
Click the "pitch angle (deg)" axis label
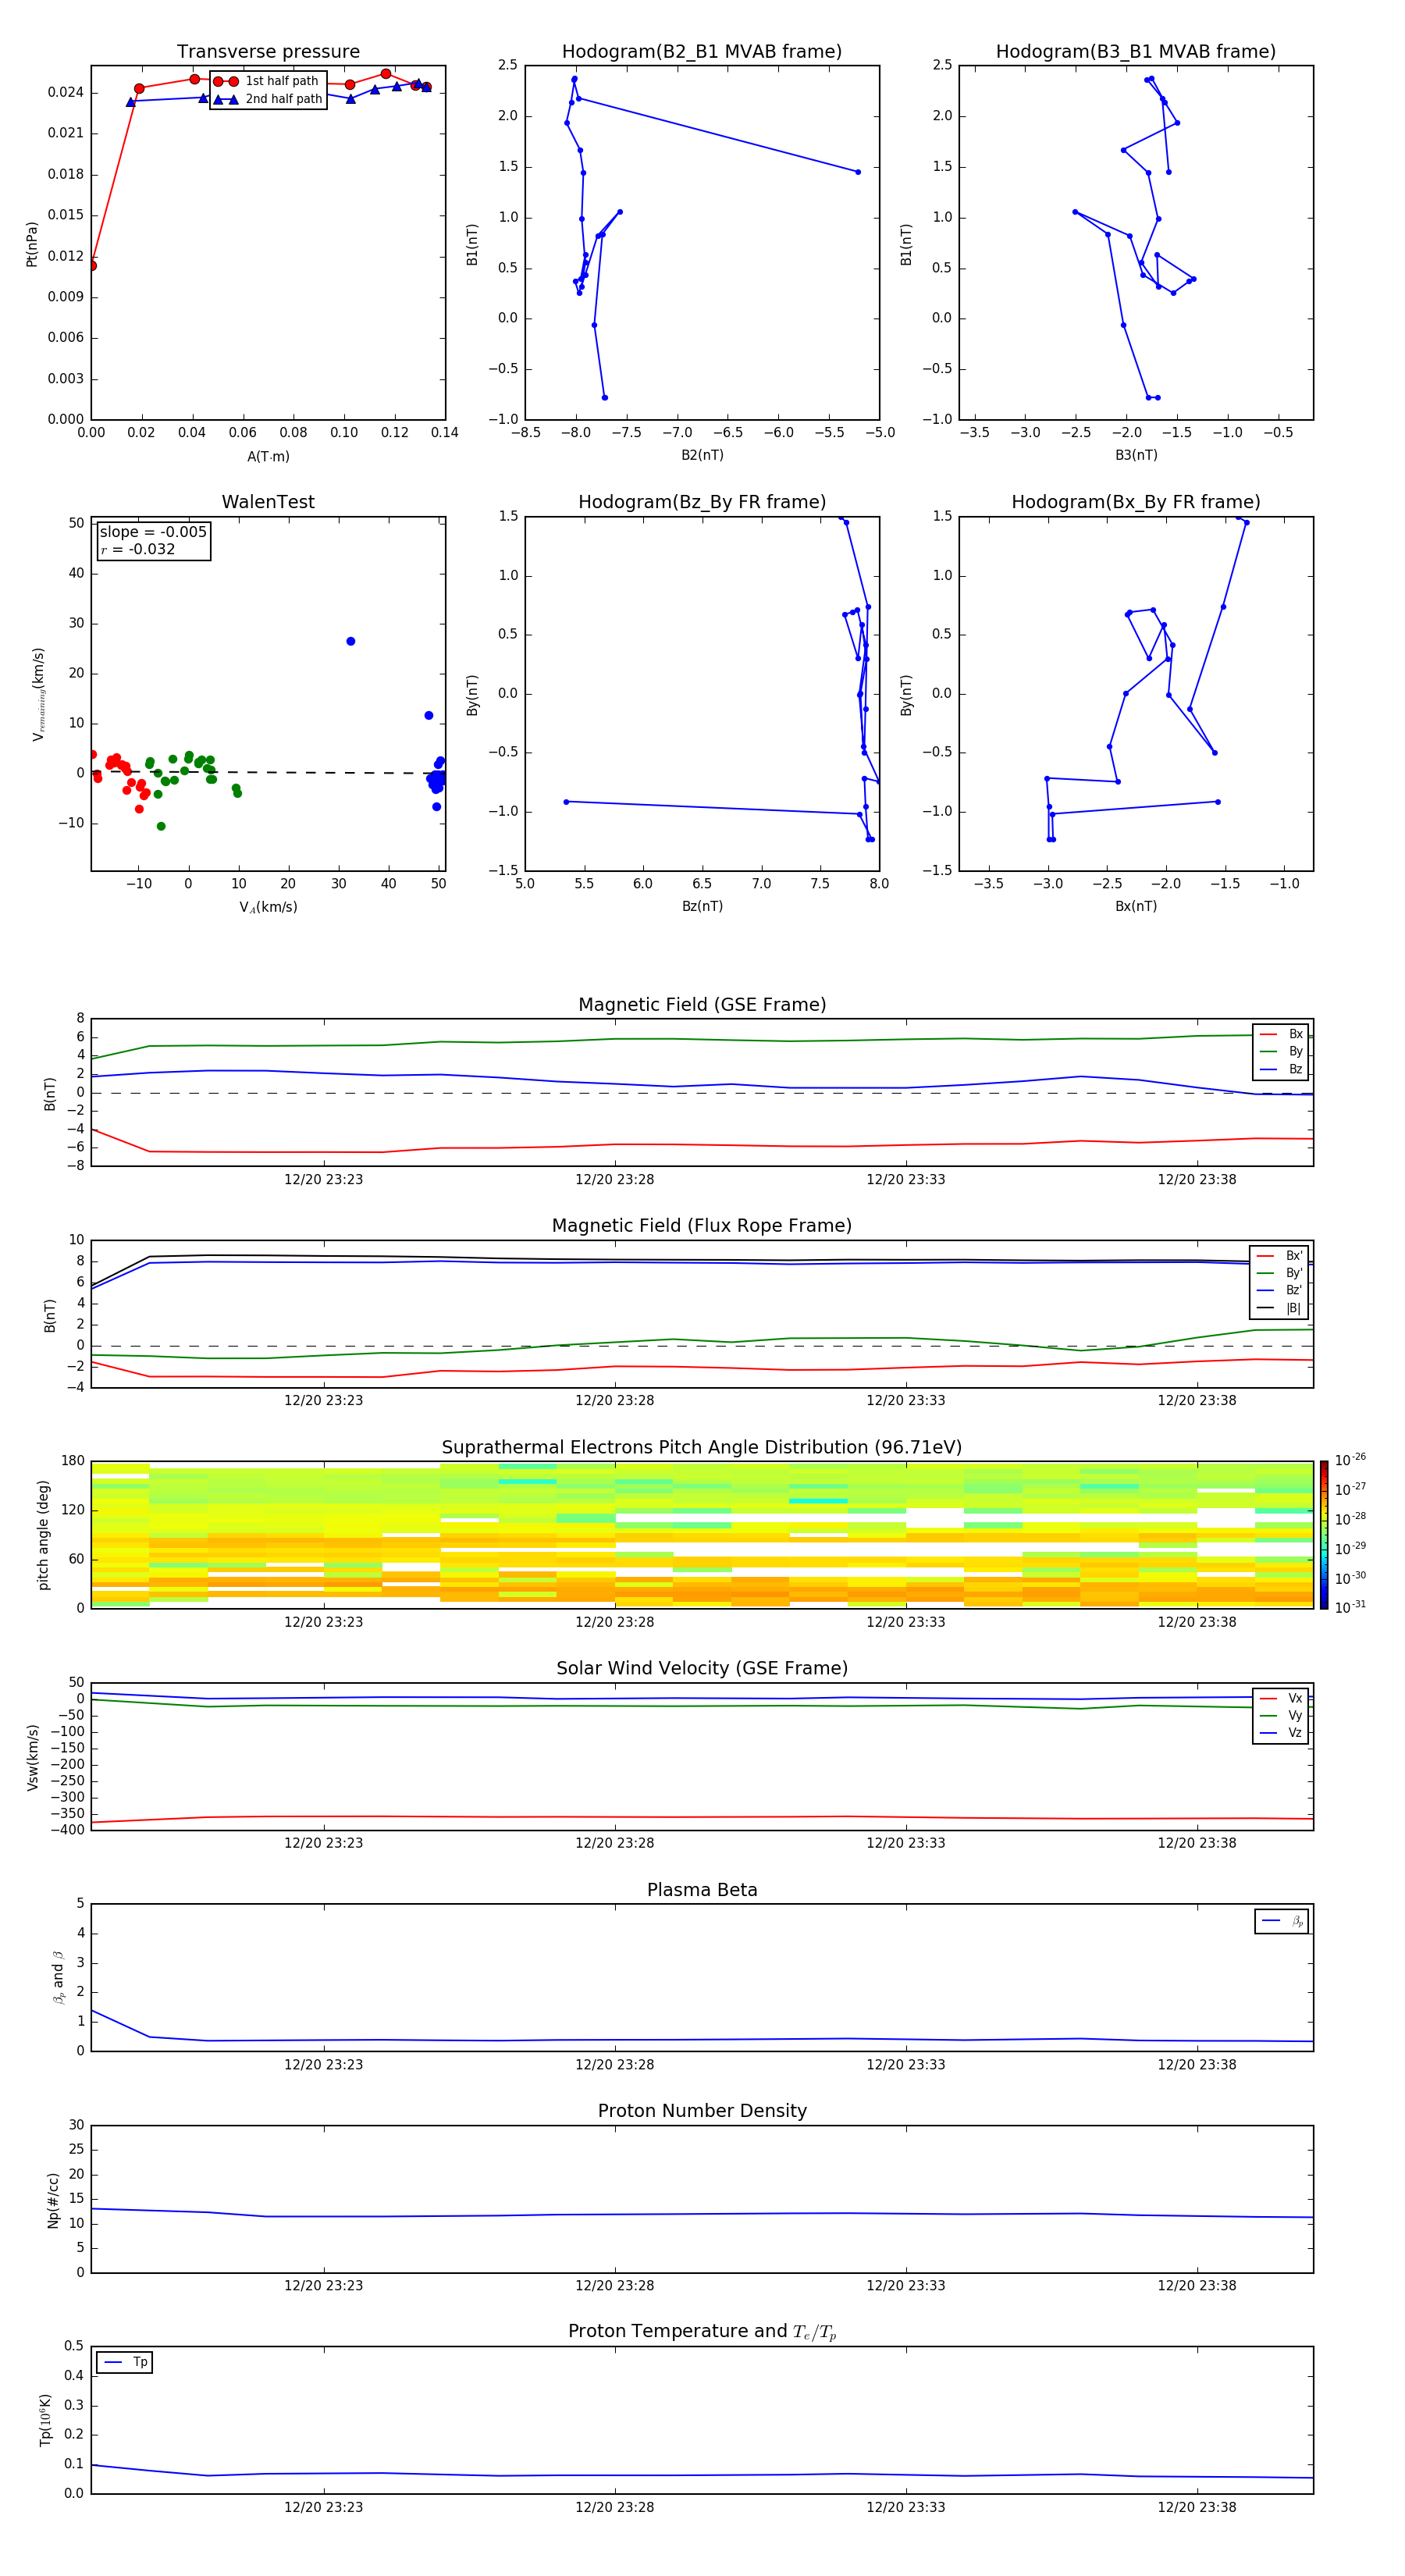43,1535
